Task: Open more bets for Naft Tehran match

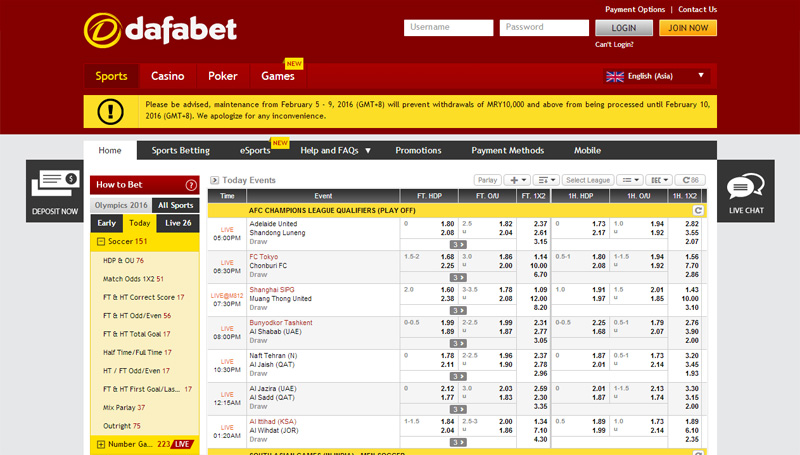Action: [x=458, y=376]
